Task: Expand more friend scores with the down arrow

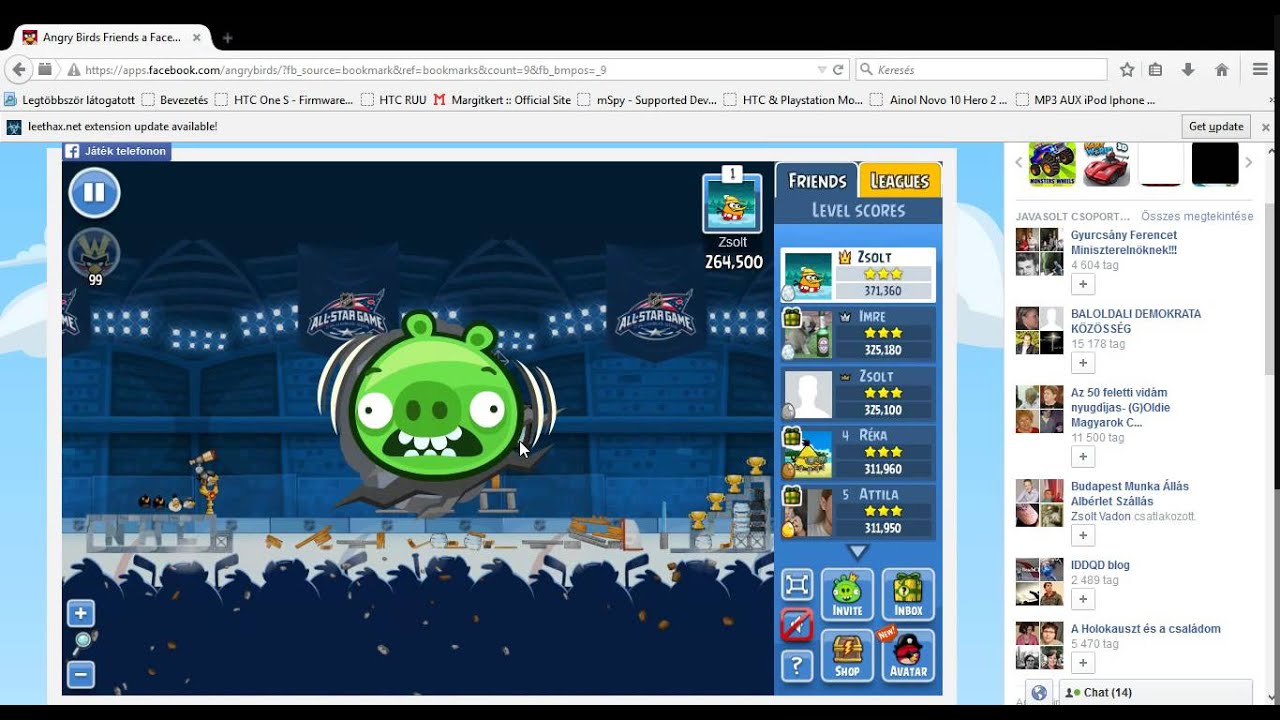Action: coord(858,551)
